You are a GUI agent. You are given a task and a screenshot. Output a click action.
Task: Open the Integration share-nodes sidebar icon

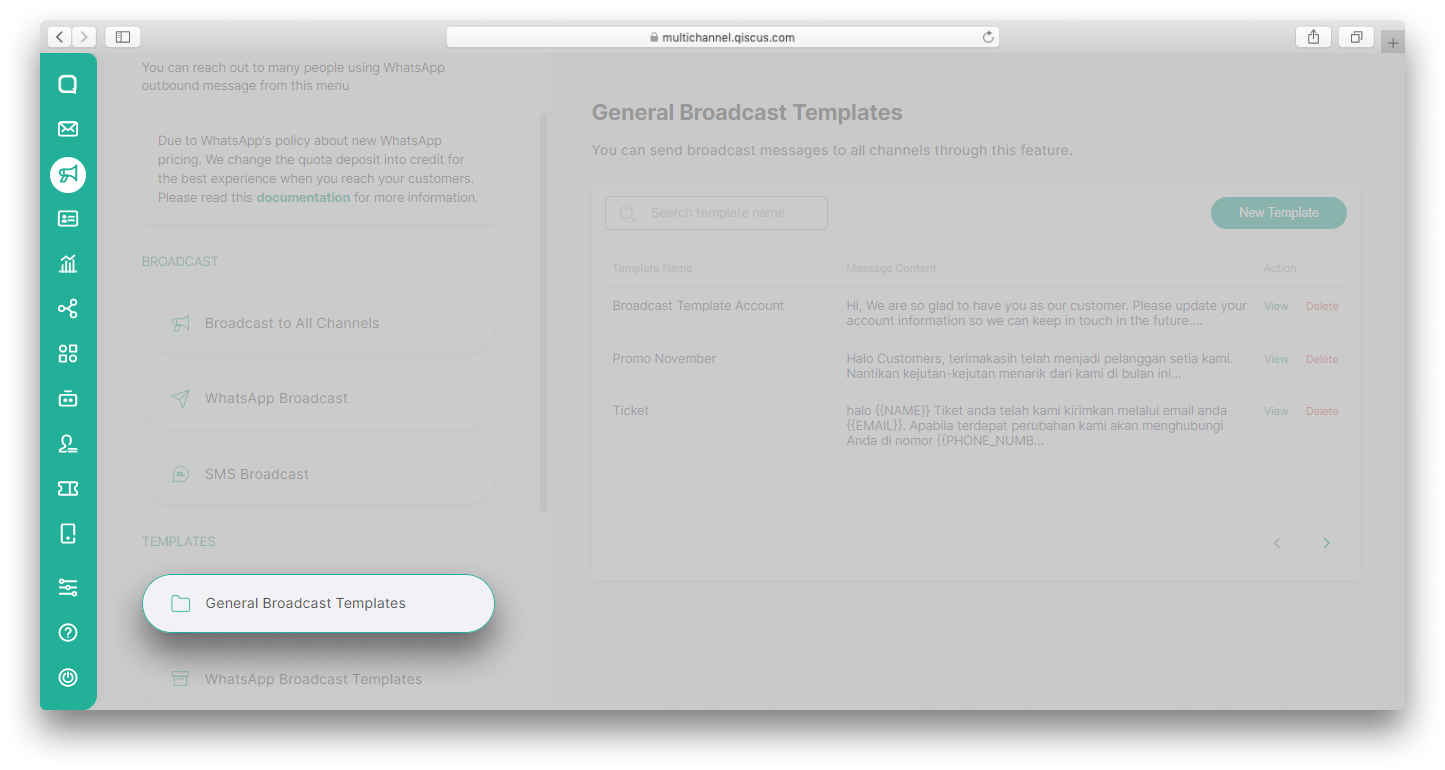tap(68, 309)
